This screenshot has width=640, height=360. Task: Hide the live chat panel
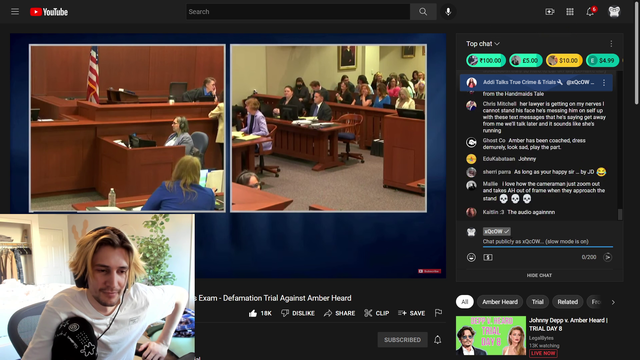[x=539, y=276]
